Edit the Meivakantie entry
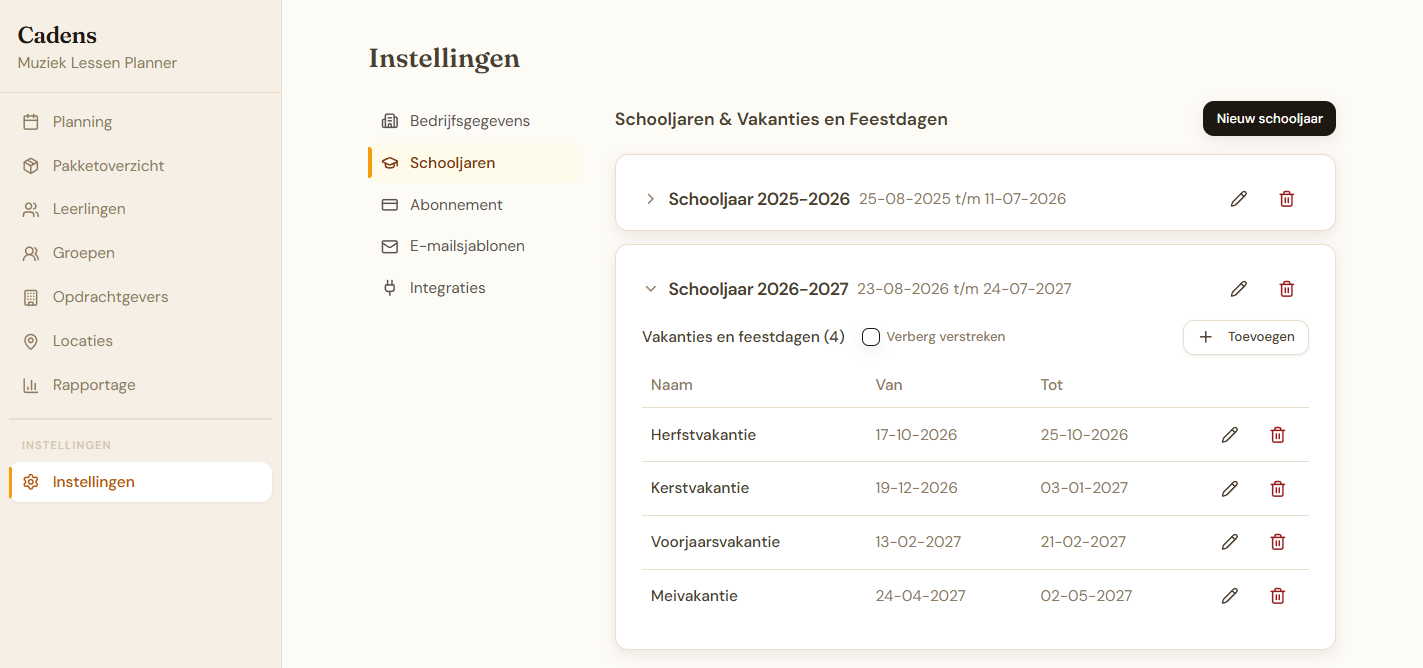Image resolution: width=1423 pixels, height=668 pixels. tap(1229, 595)
